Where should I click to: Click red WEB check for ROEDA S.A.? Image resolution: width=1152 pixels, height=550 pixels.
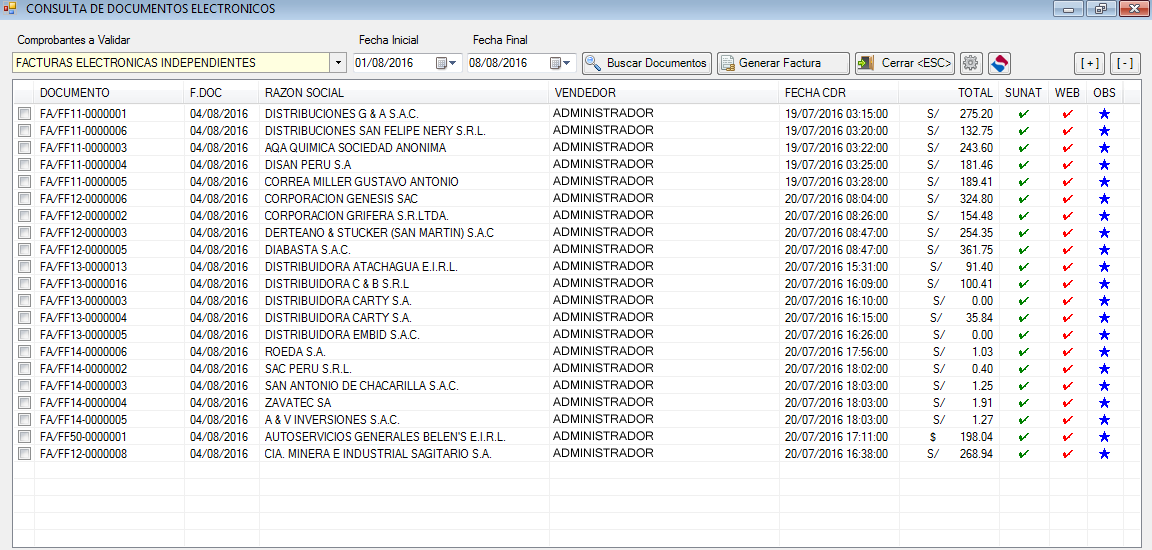pyautogui.click(x=1068, y=352)
